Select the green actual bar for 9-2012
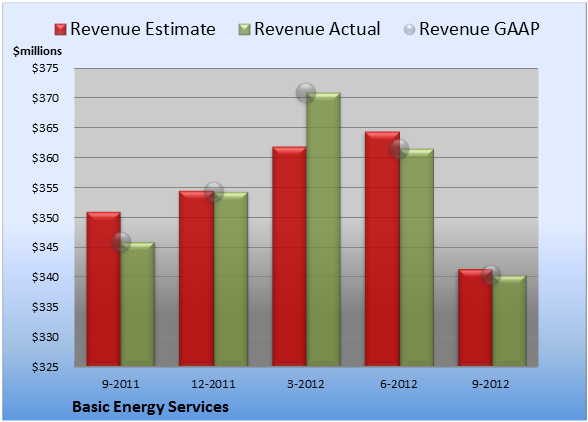The width and height of the screenshot is (588, 422). (509, 321)
